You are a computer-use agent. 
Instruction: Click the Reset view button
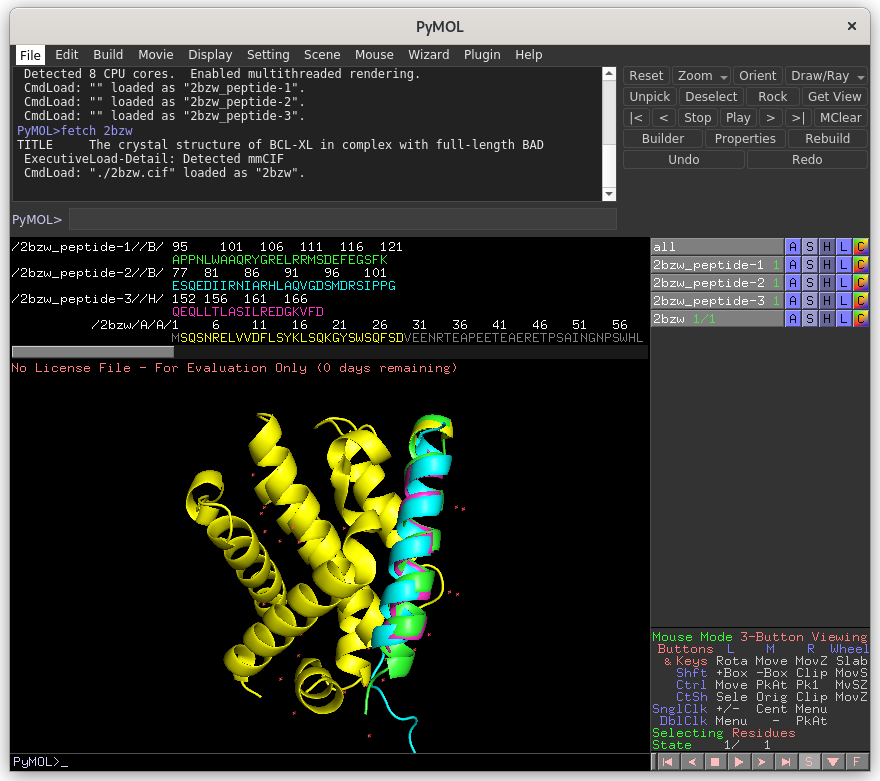(646, 76)
